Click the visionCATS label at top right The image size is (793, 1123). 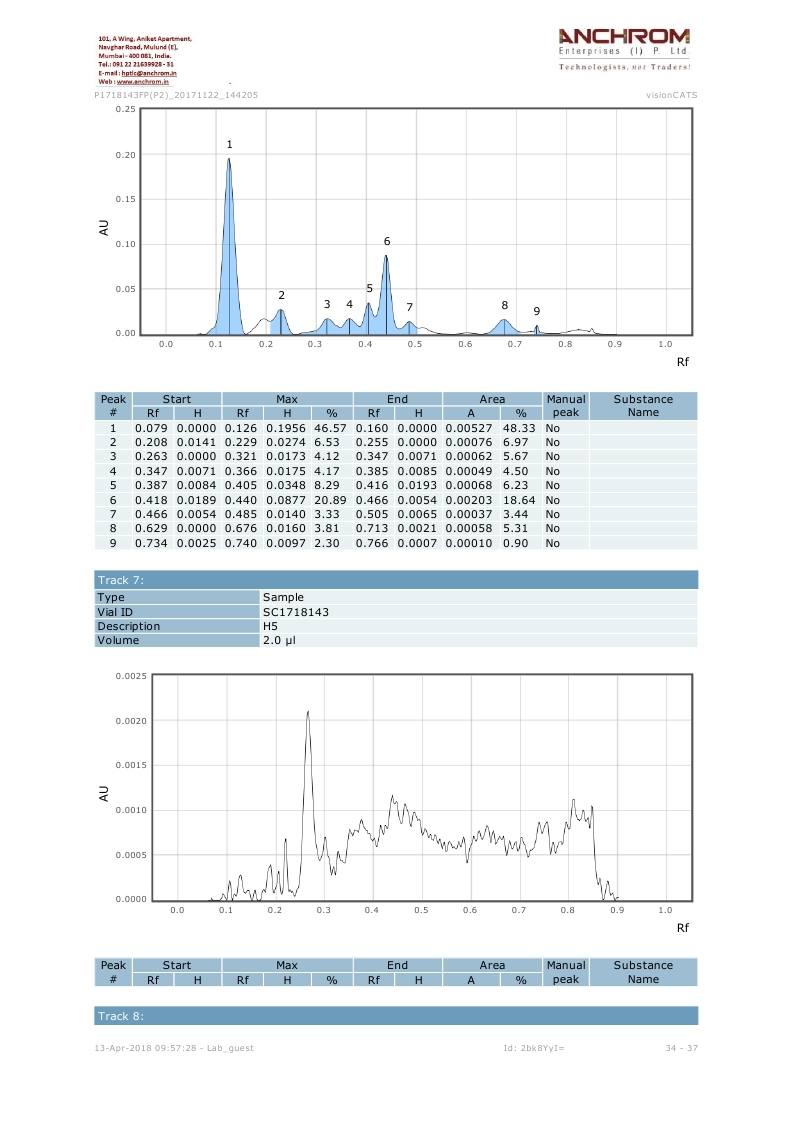coord(672,95)
